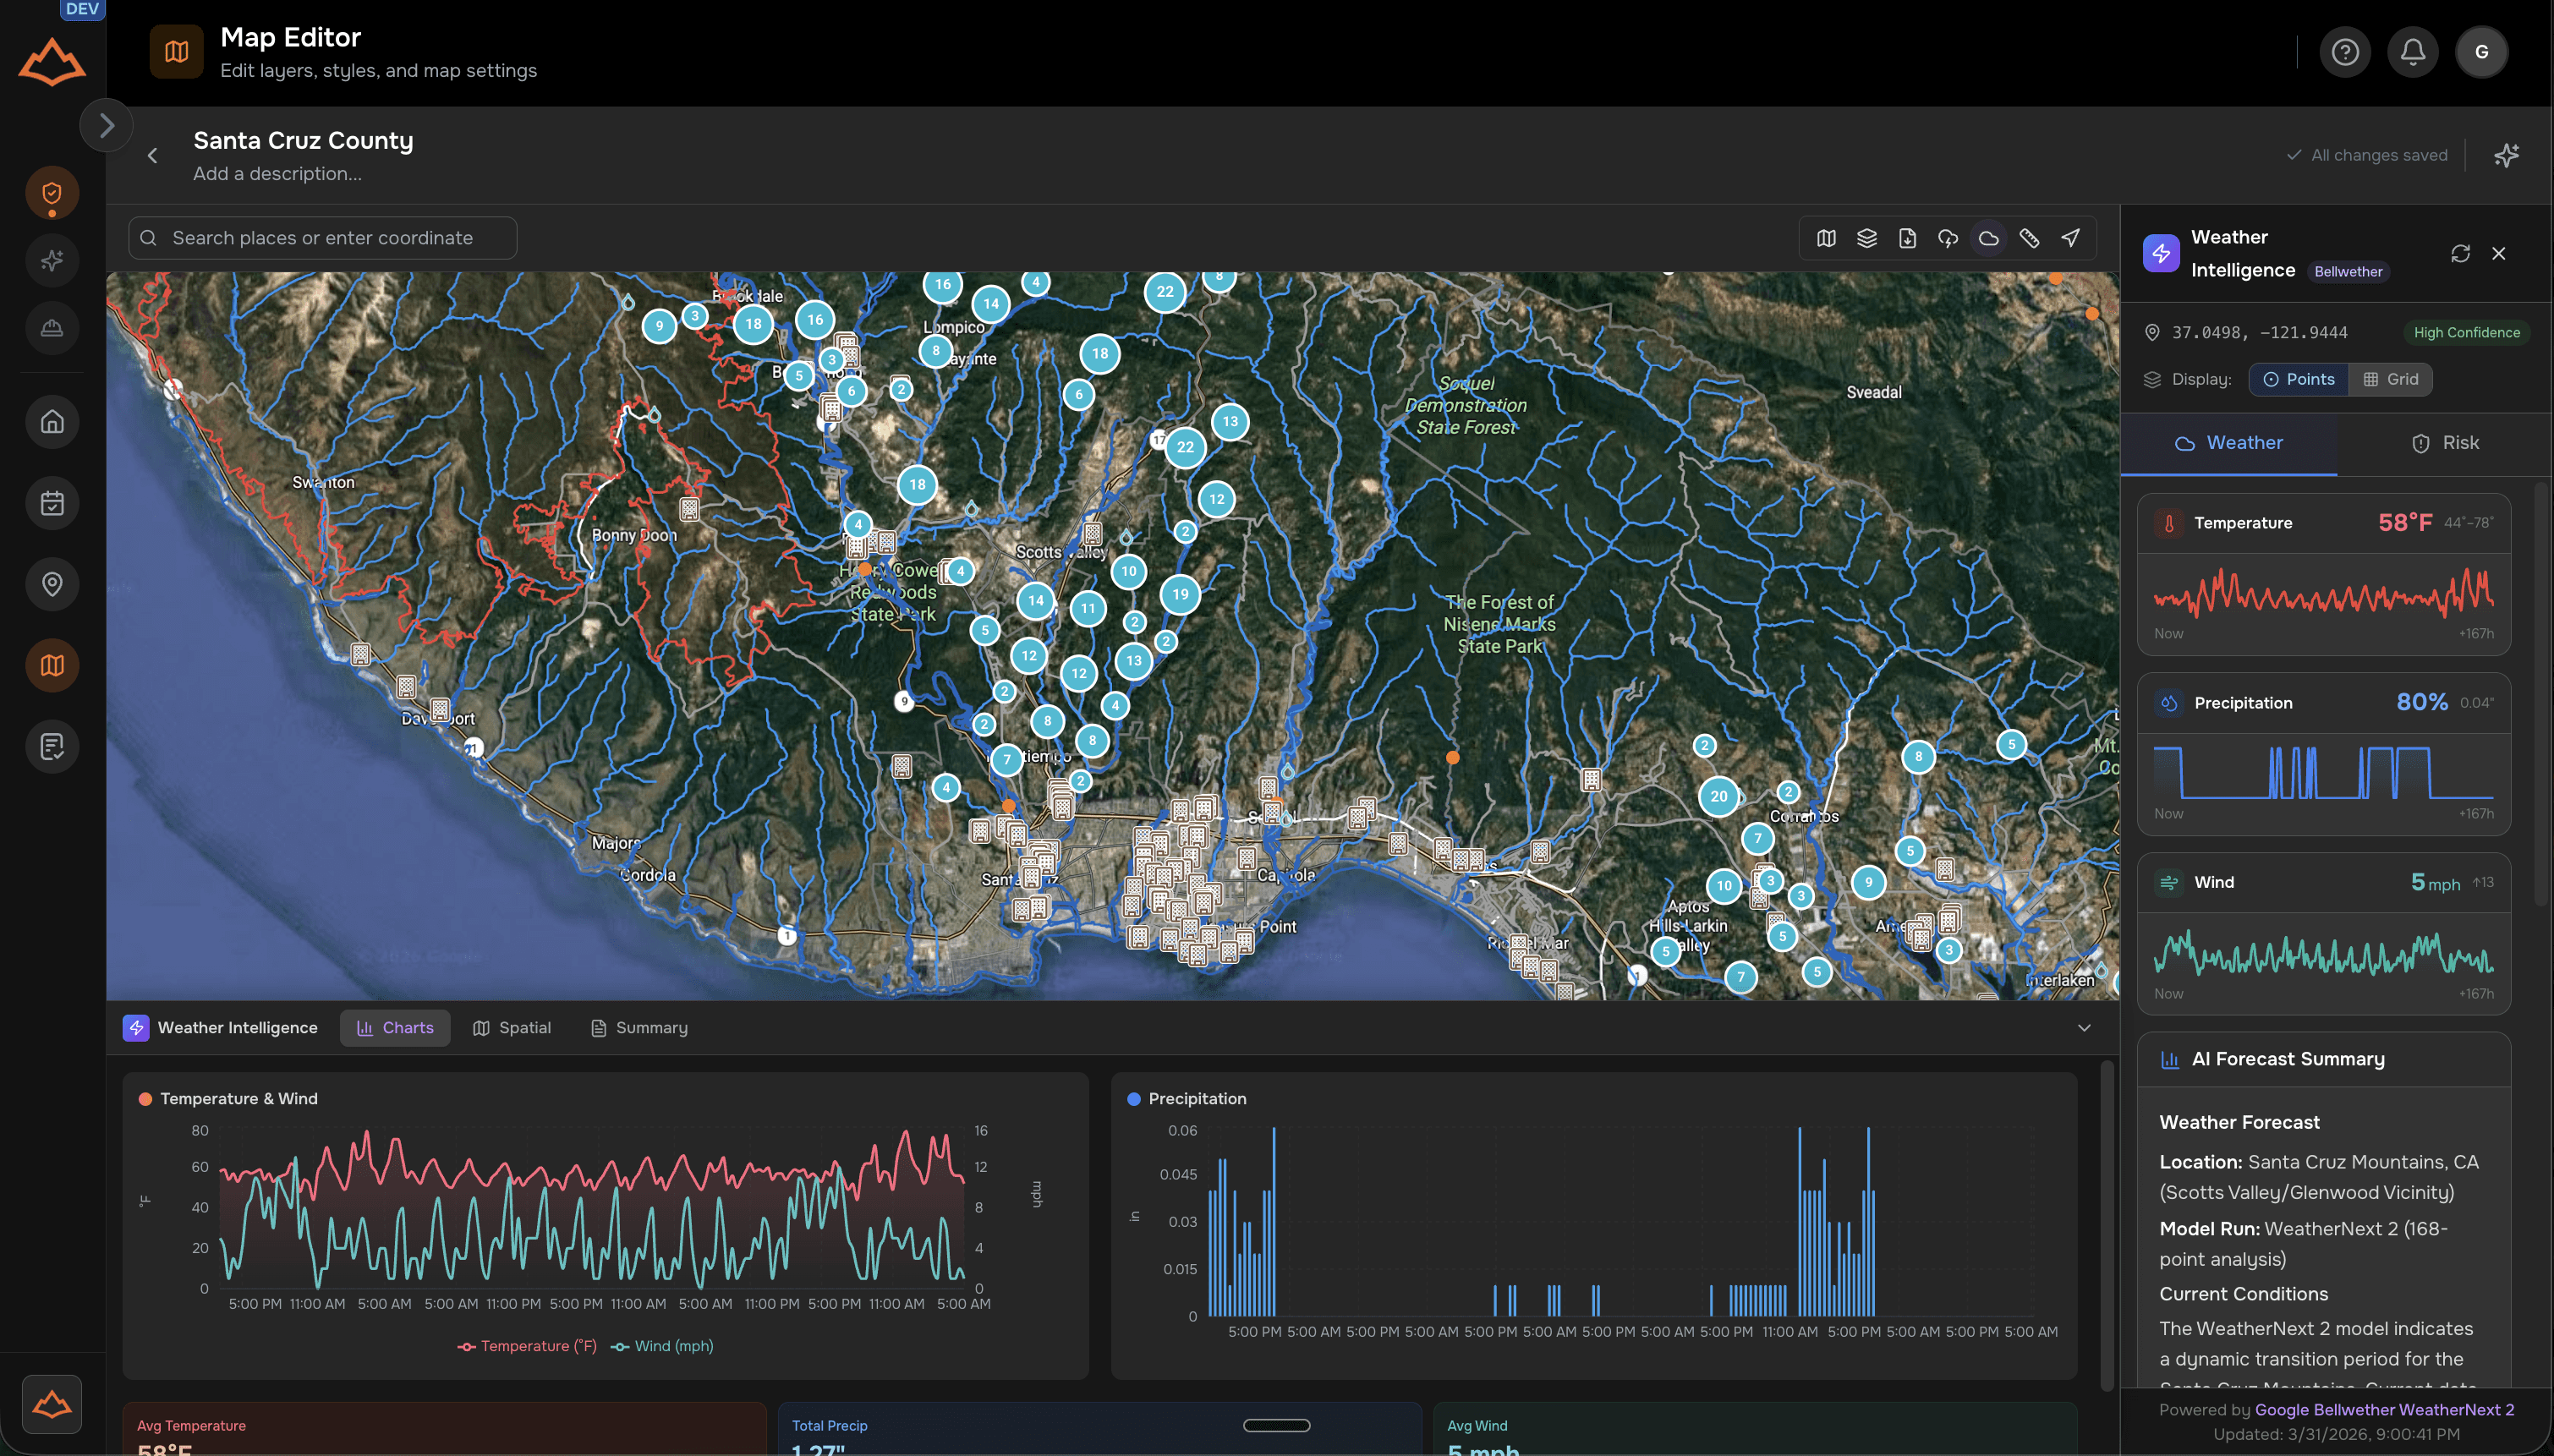
Task: Open the storm lightning cloud tool
Action: pyautogui.click(x=1947, y=238)
